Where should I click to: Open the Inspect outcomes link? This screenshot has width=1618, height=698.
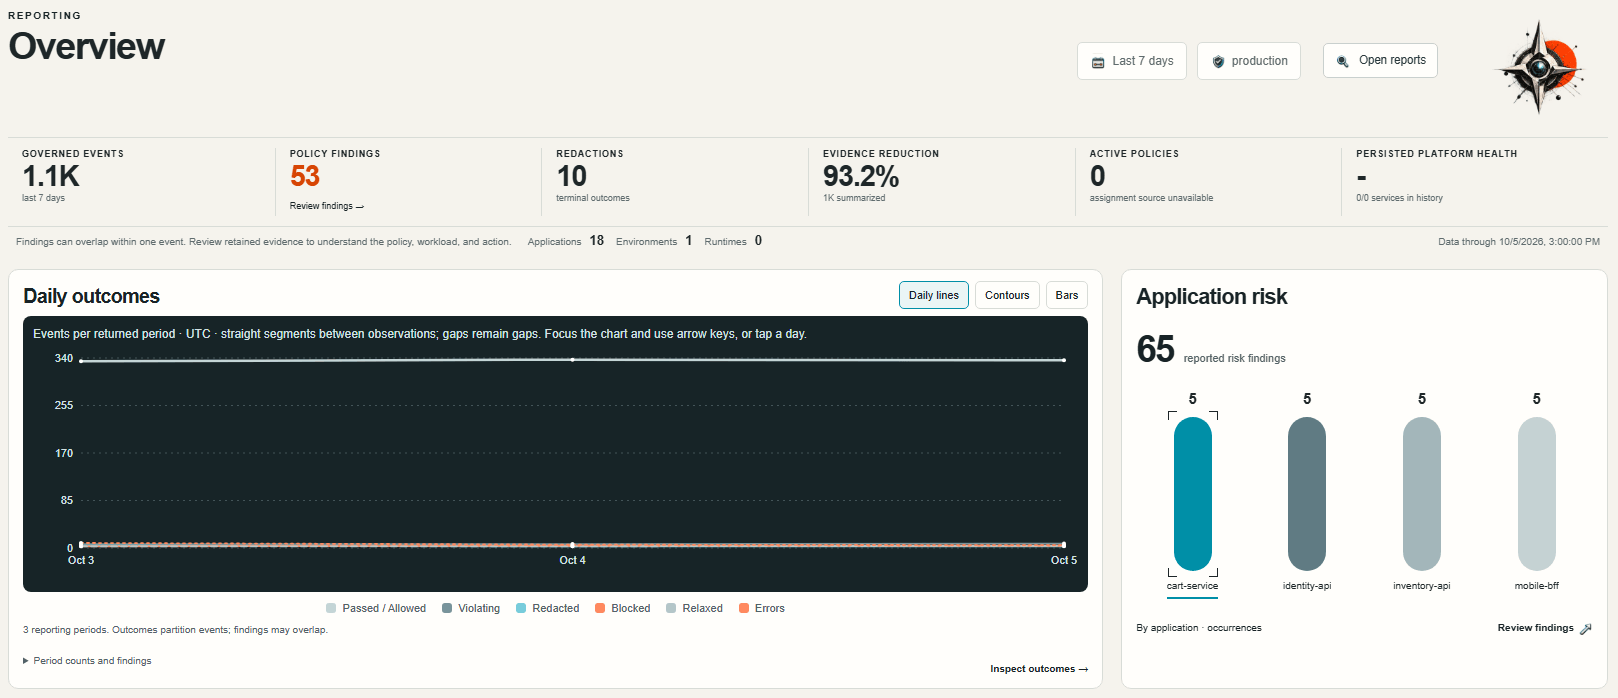(1039, 669)
